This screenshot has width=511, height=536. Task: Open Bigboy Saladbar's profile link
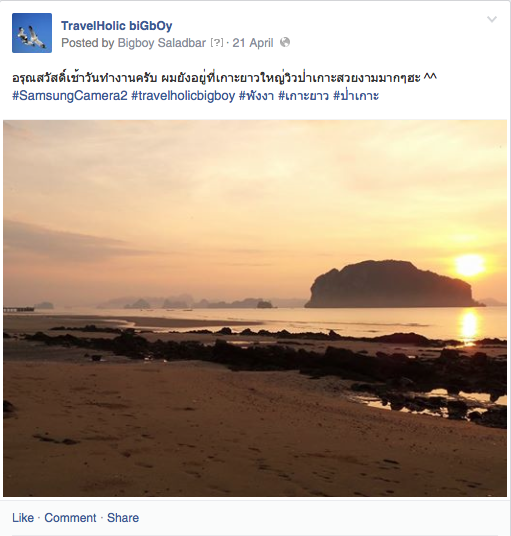pyautogui.click(x=162, y=43)
